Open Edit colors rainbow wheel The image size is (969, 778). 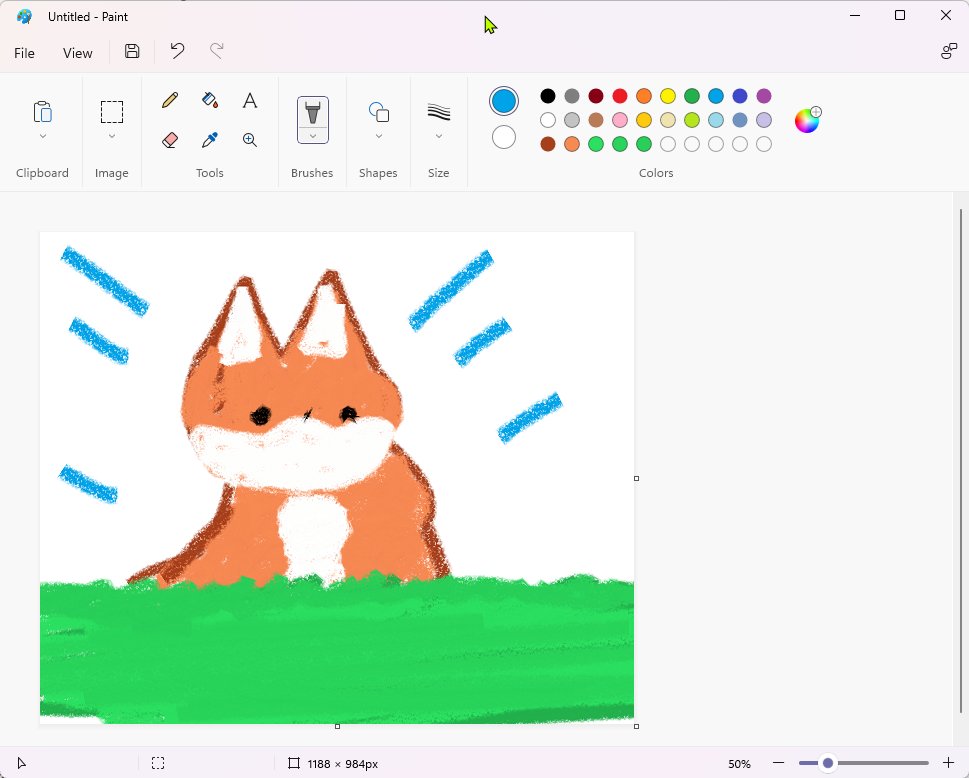pos(808,119)
